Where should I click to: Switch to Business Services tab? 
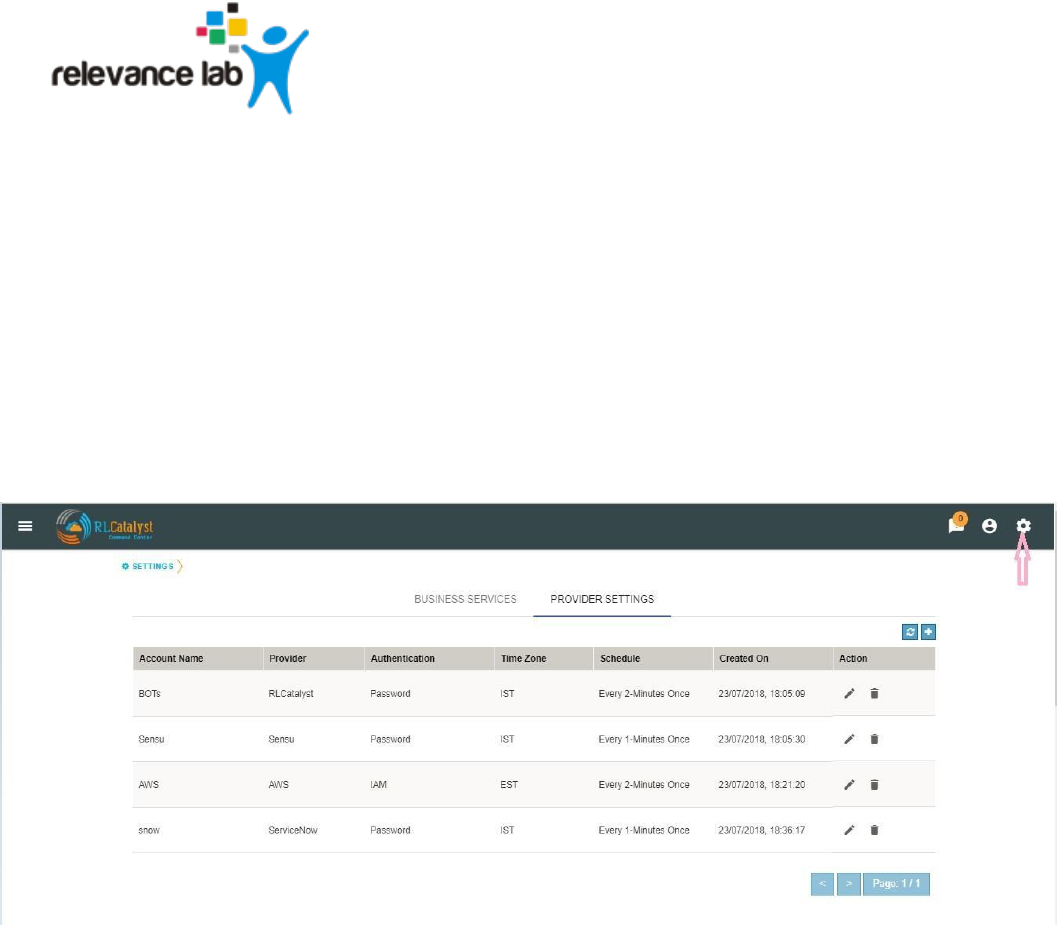point(465,599)
